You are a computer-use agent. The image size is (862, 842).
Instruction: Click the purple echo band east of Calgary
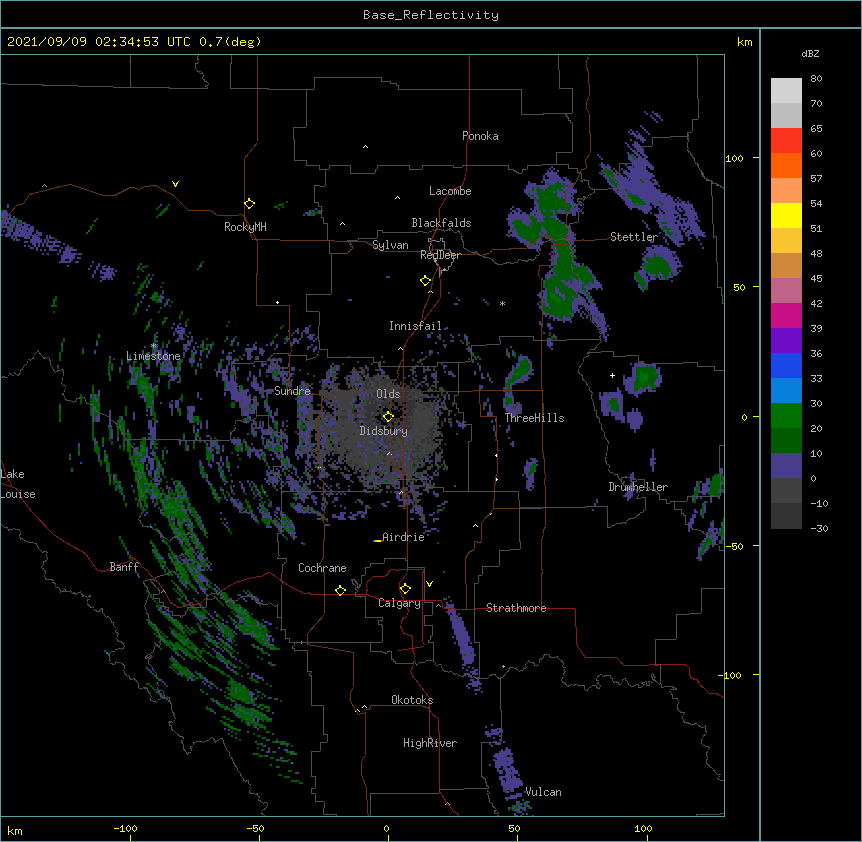[x=461, y=635]
